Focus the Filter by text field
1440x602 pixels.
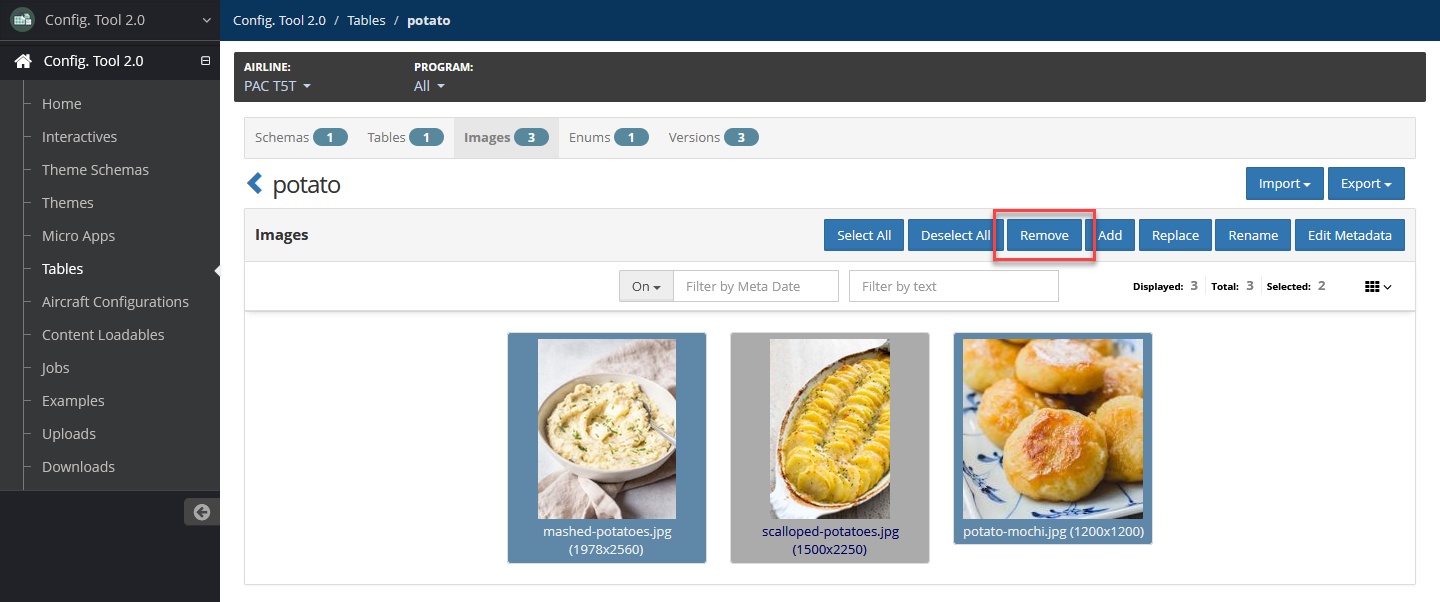coord(954,286)
